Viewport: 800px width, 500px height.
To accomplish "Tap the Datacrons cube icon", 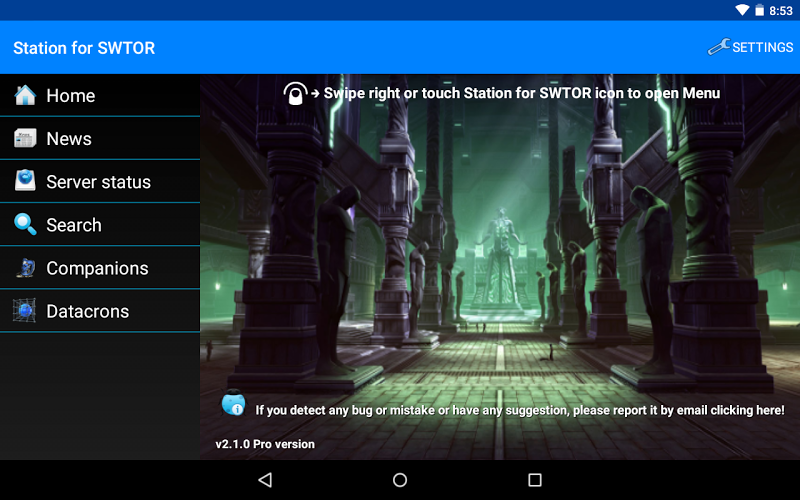I will click(24, 311).
